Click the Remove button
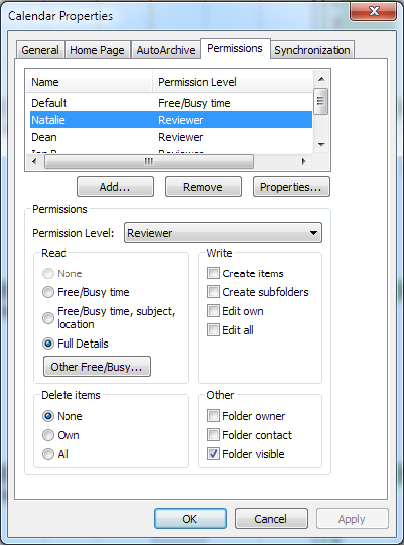 click(203, 187)
